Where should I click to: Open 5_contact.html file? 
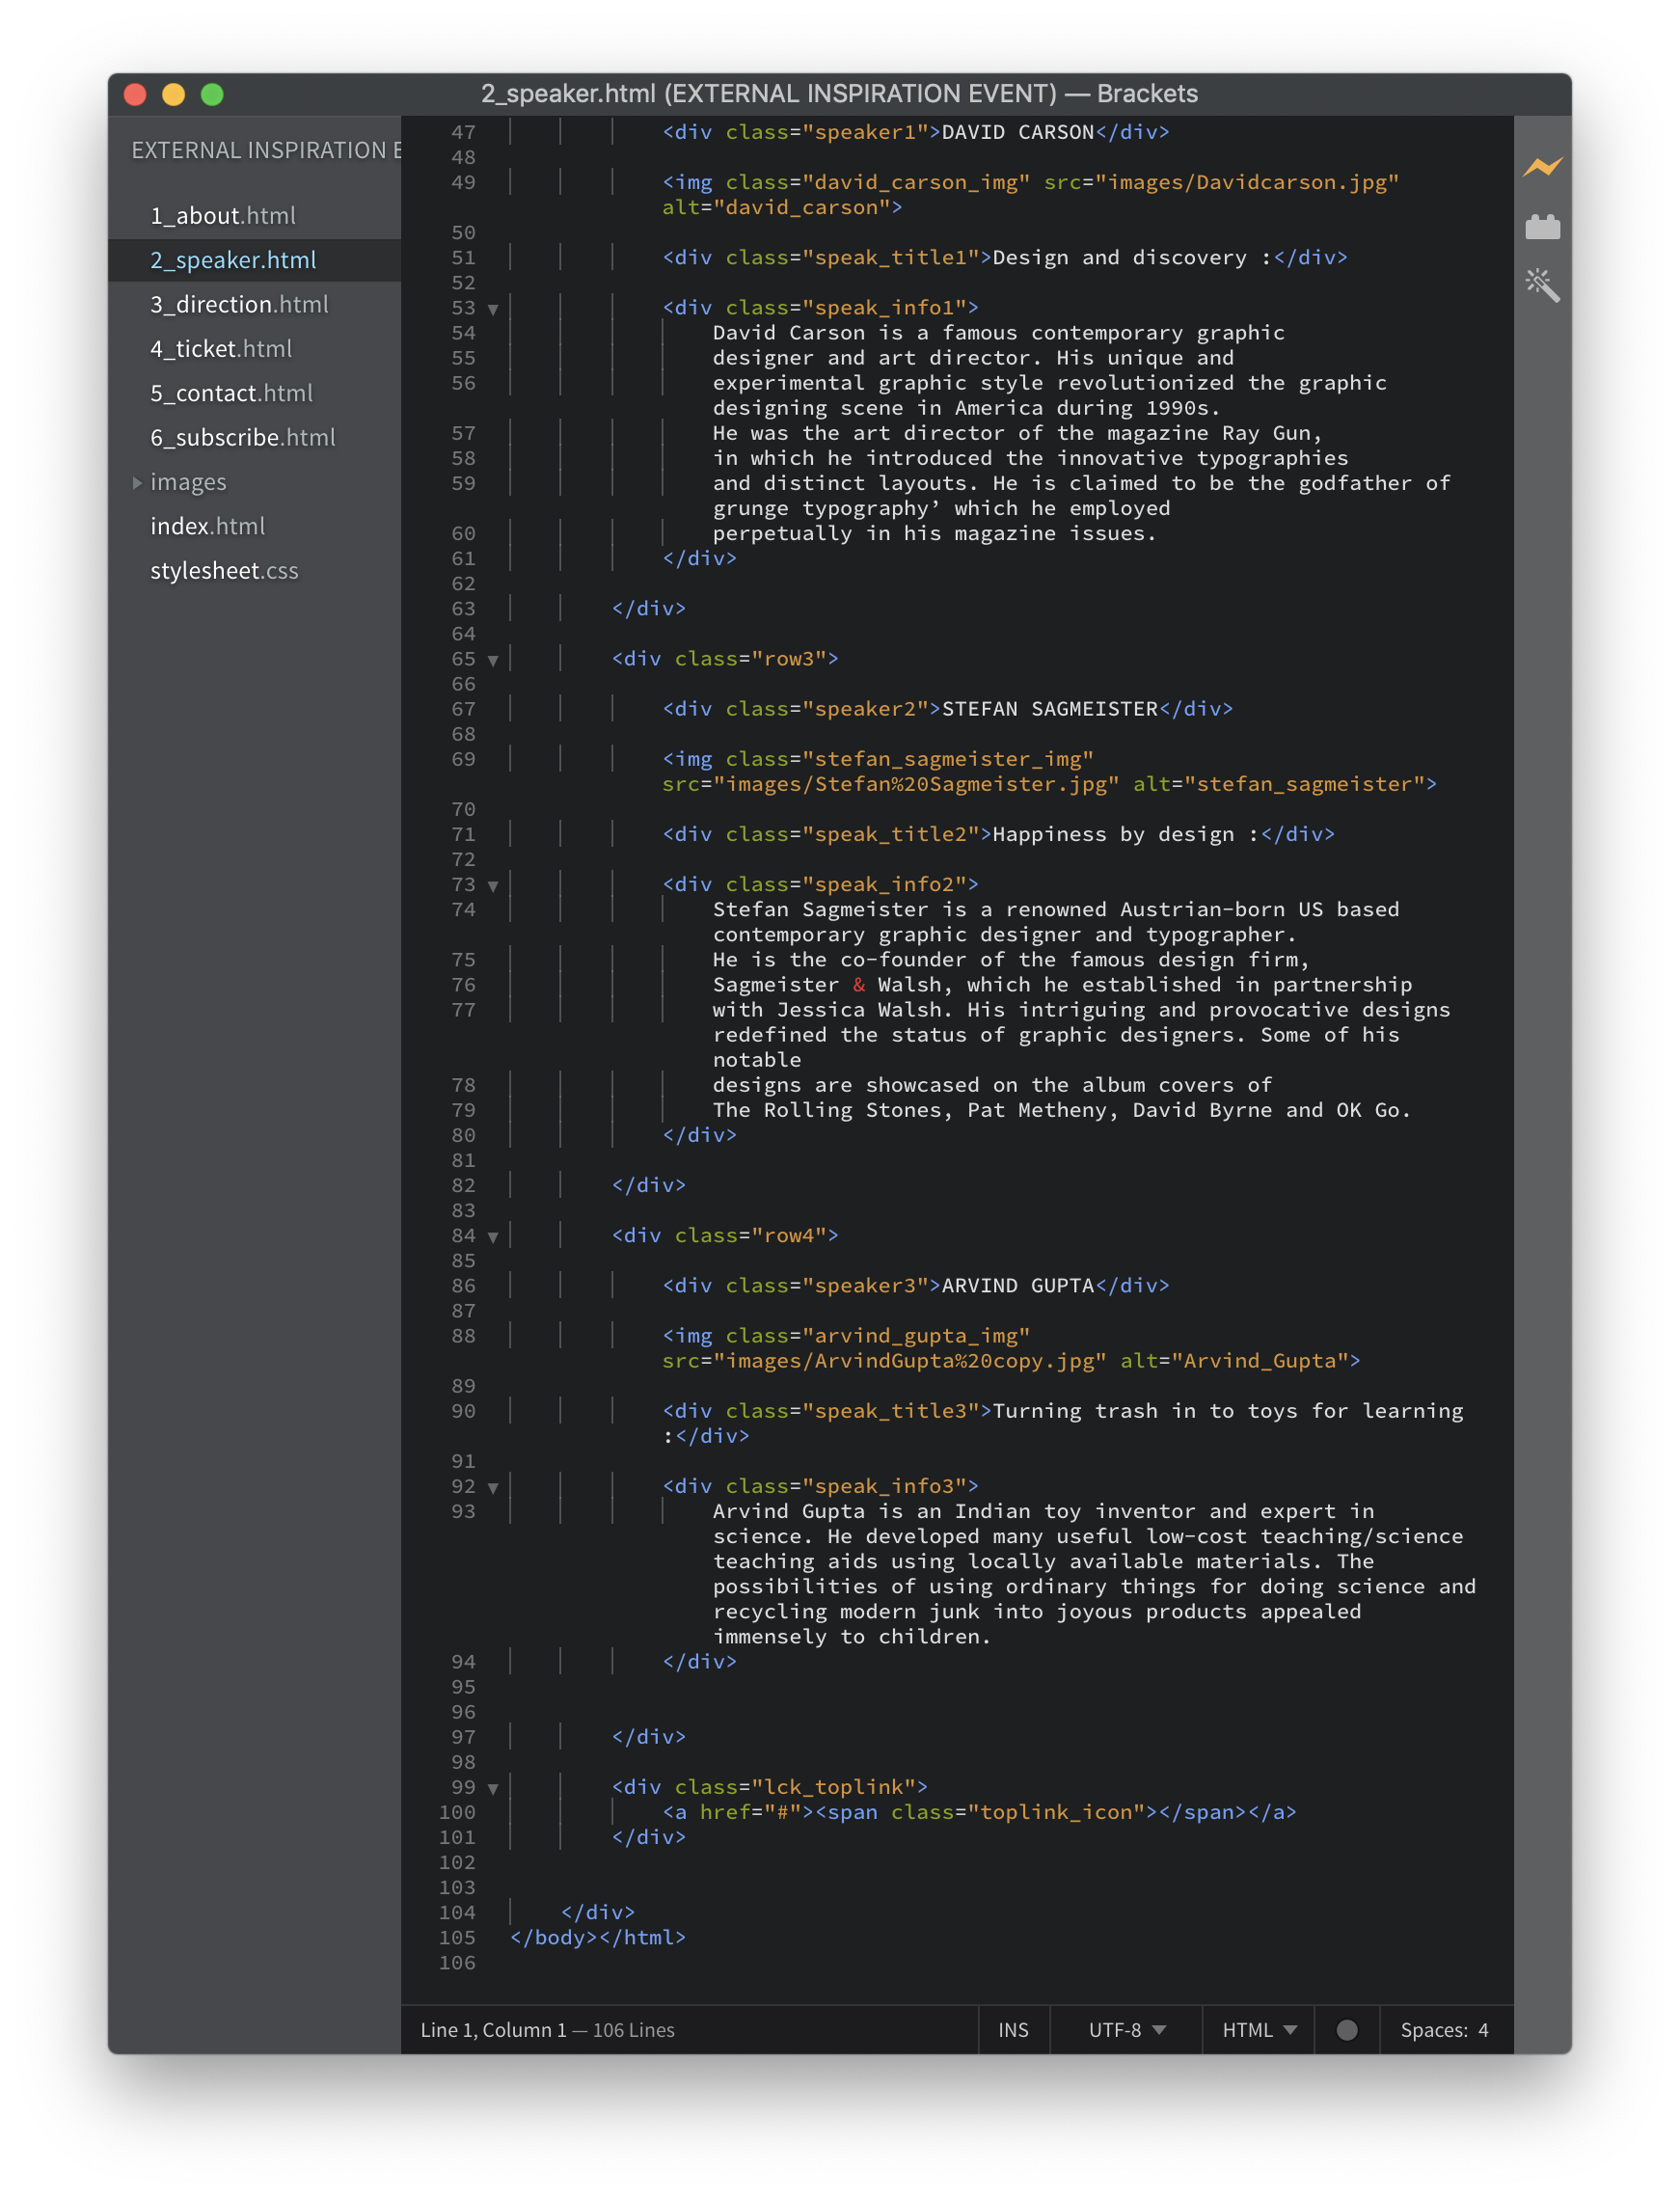click(x=231, y=393)
